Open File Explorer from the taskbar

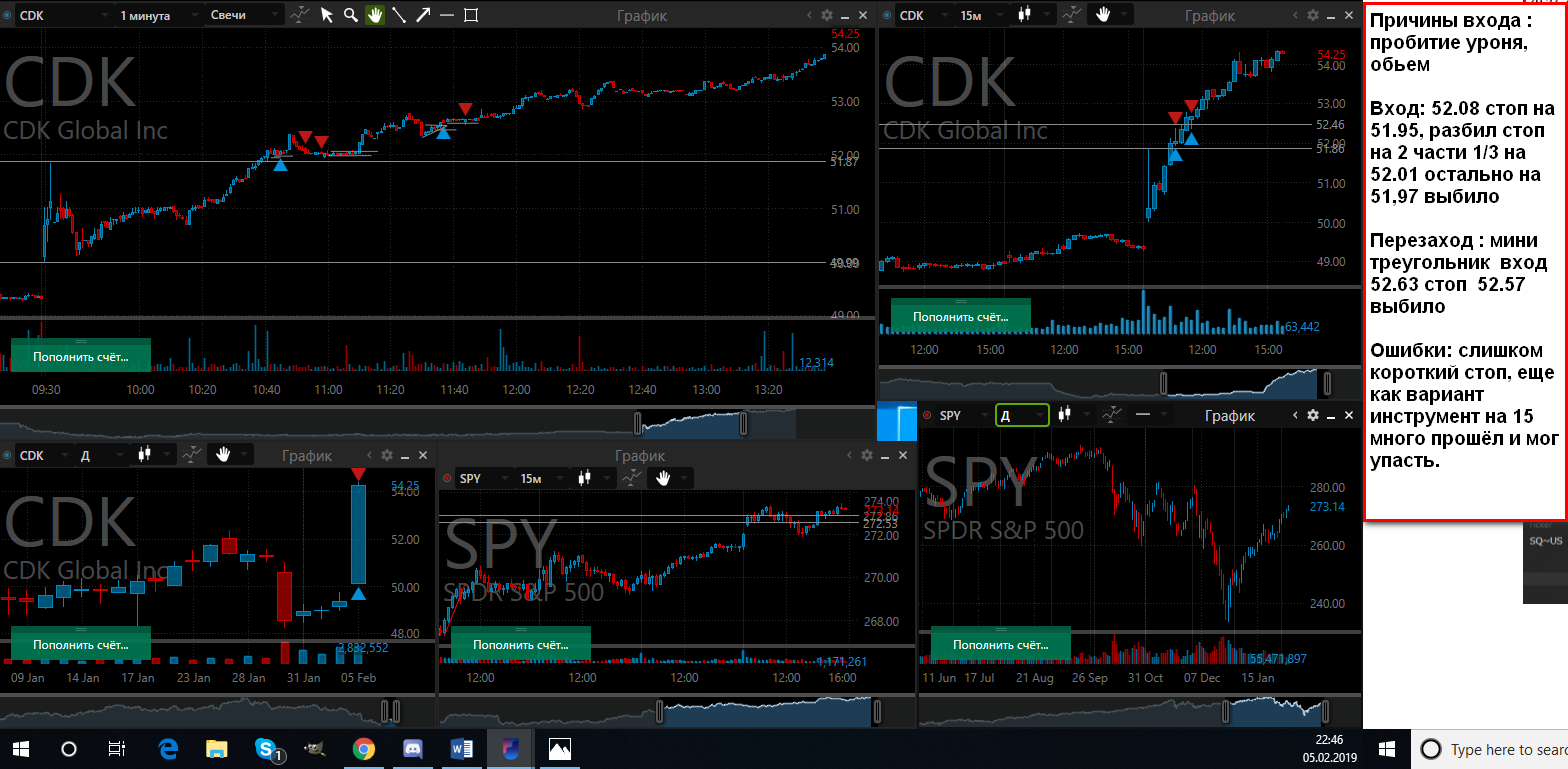pos(217,749)
